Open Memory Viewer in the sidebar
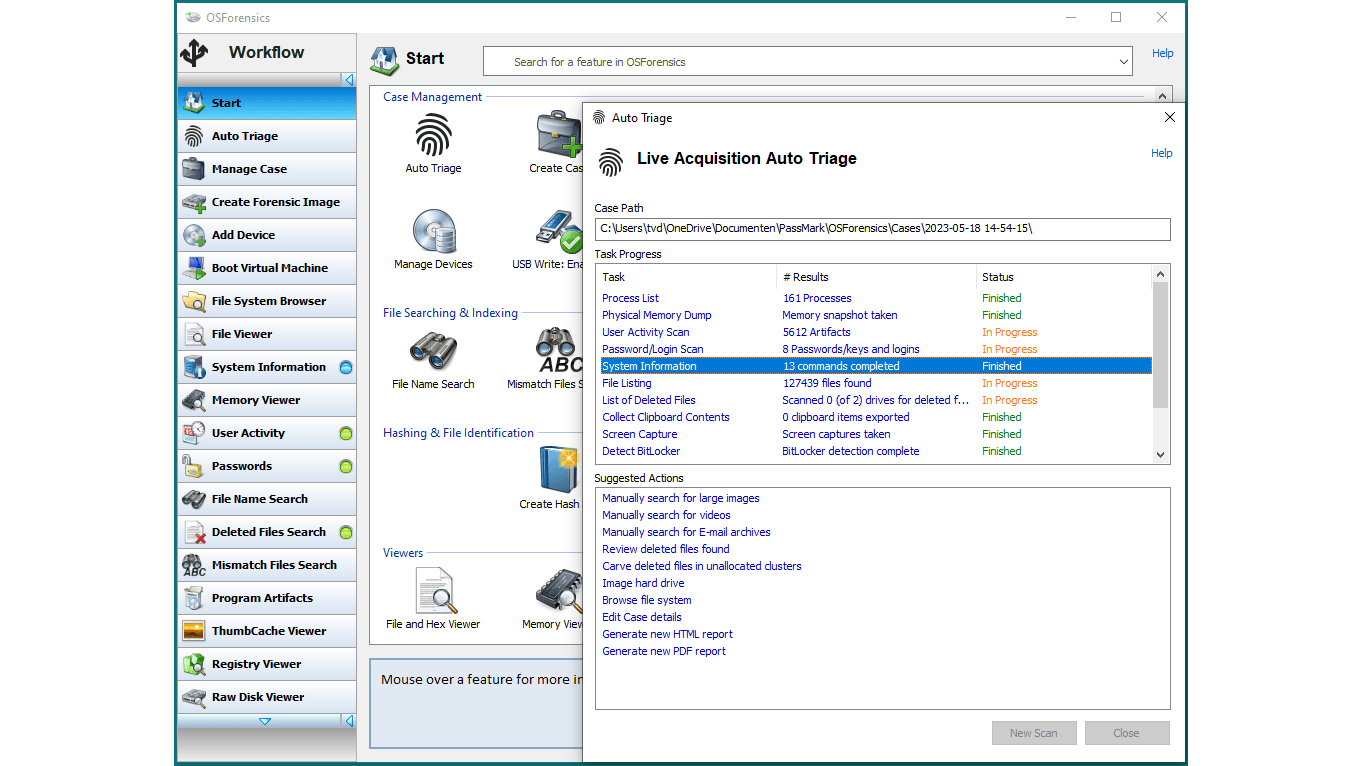 pos(267,400)
